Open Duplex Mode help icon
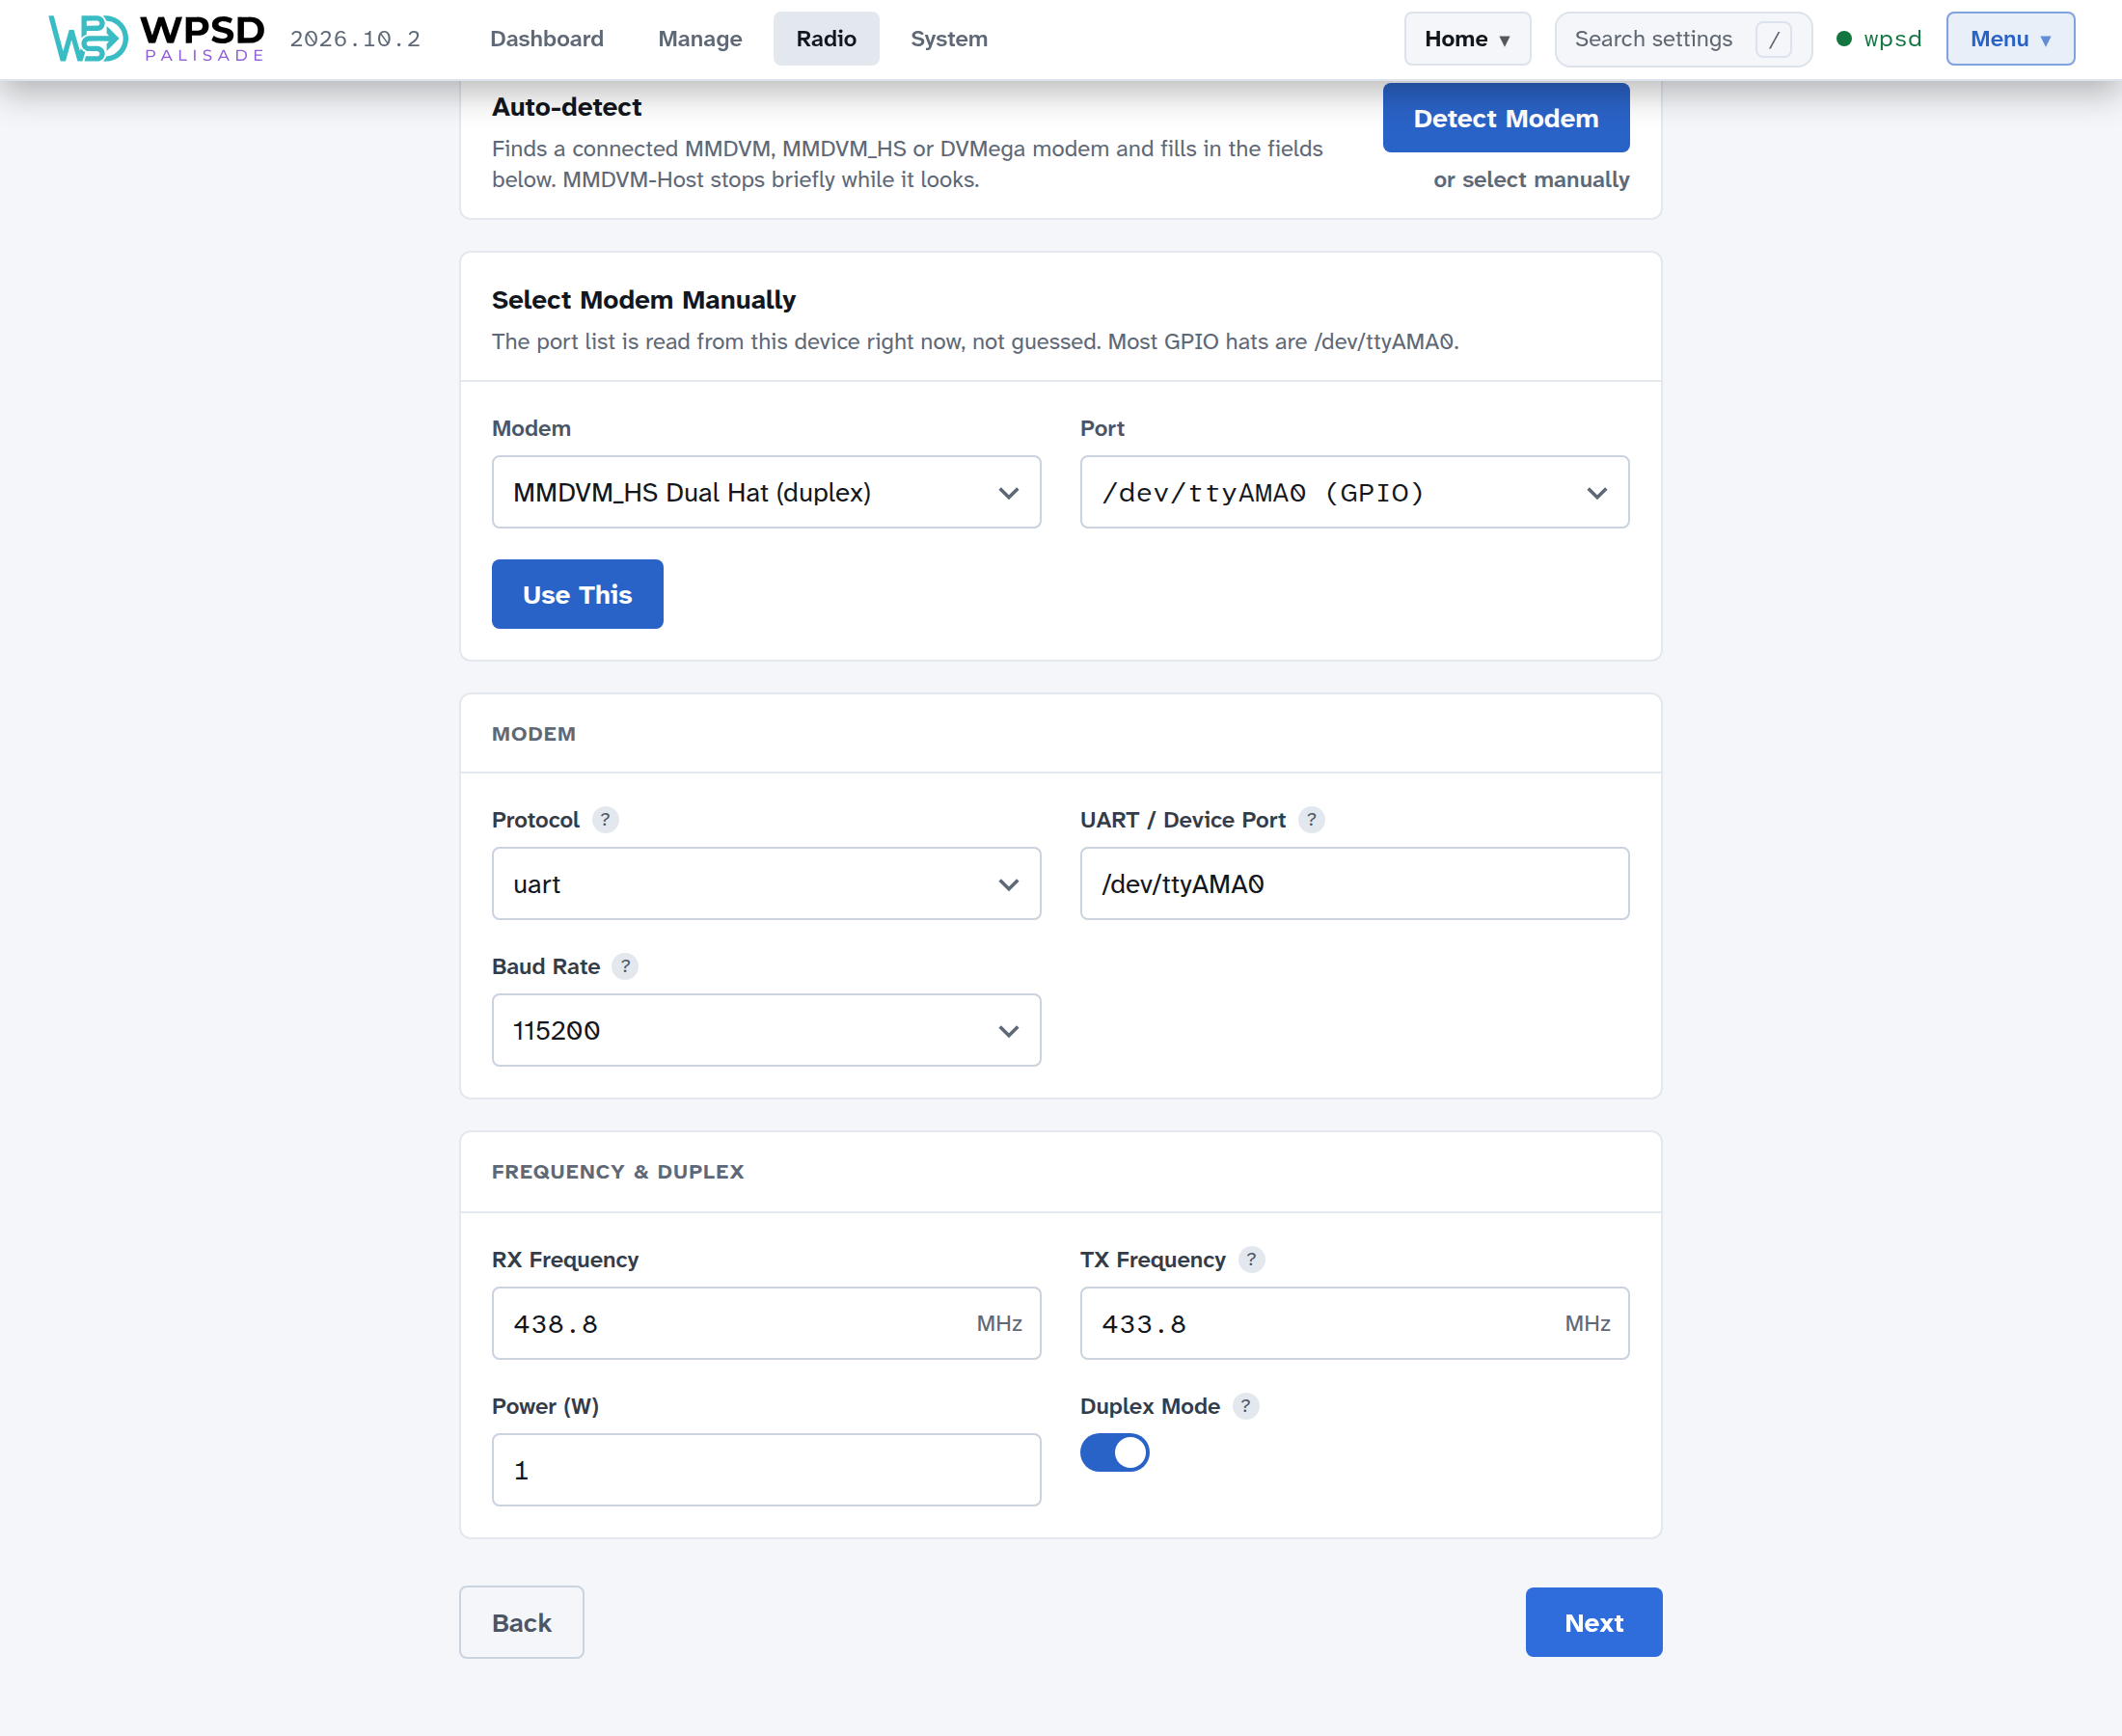 click(1245, 1406)
